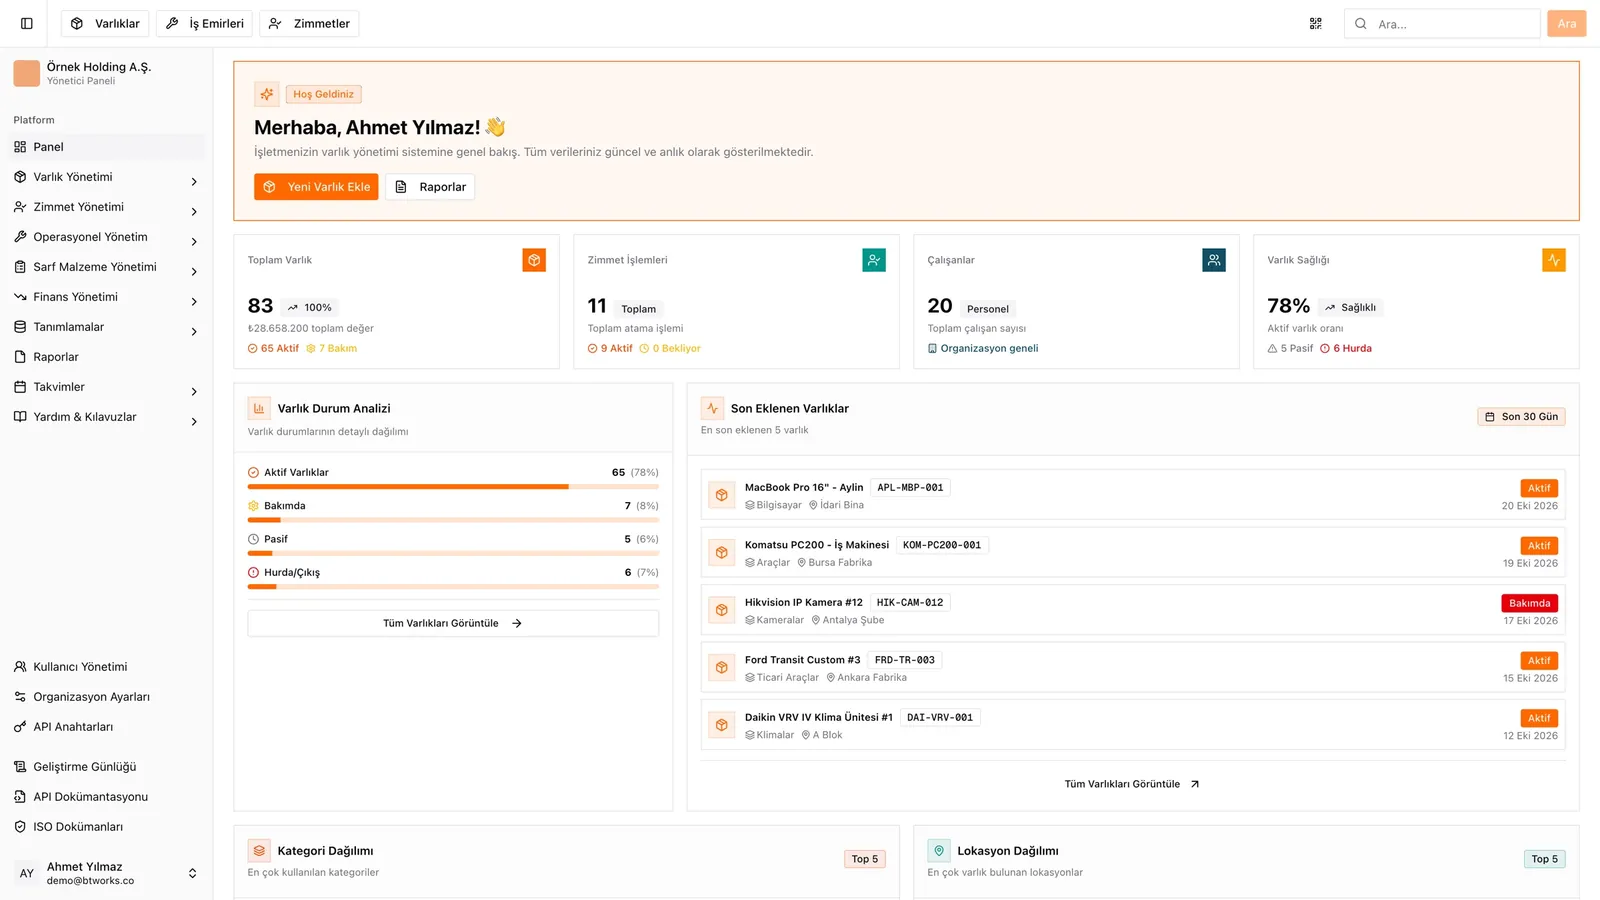The width and height of the screenshot is (1600, 900).
Task: Click the Son 30 Gün filter badge
Action: click(1521, 417)
